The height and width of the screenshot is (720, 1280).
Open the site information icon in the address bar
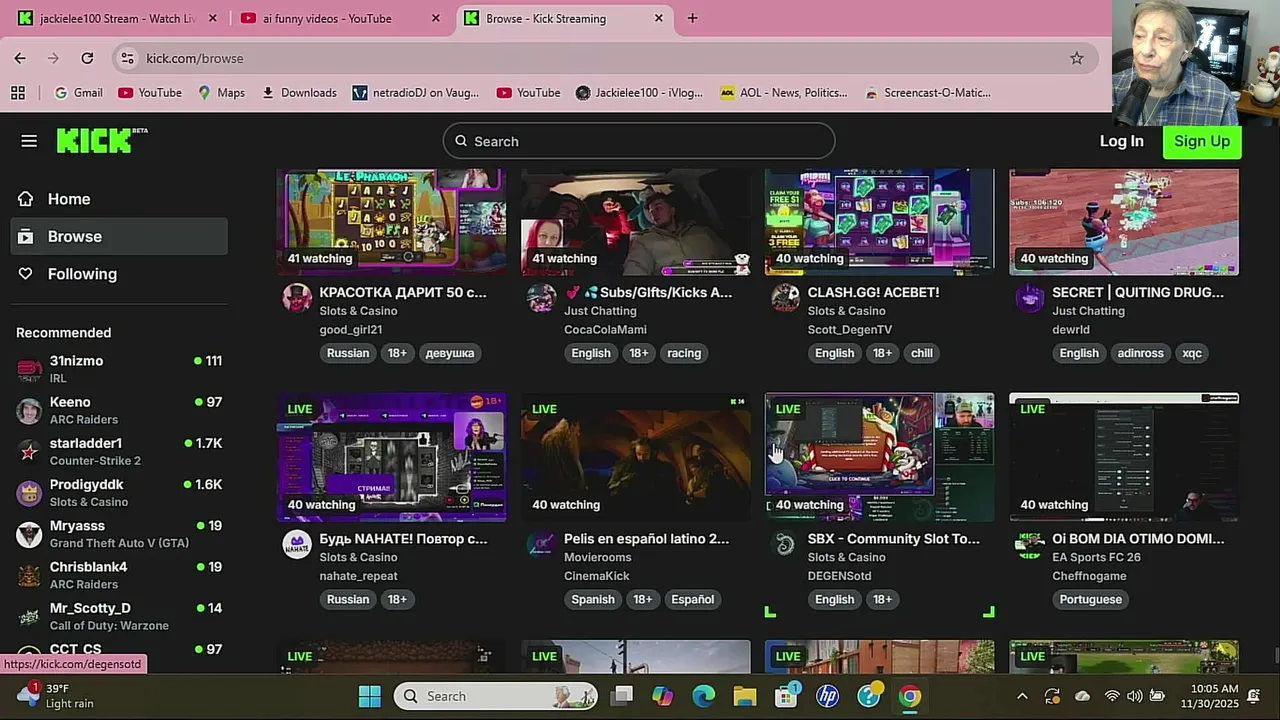point(127,58)
